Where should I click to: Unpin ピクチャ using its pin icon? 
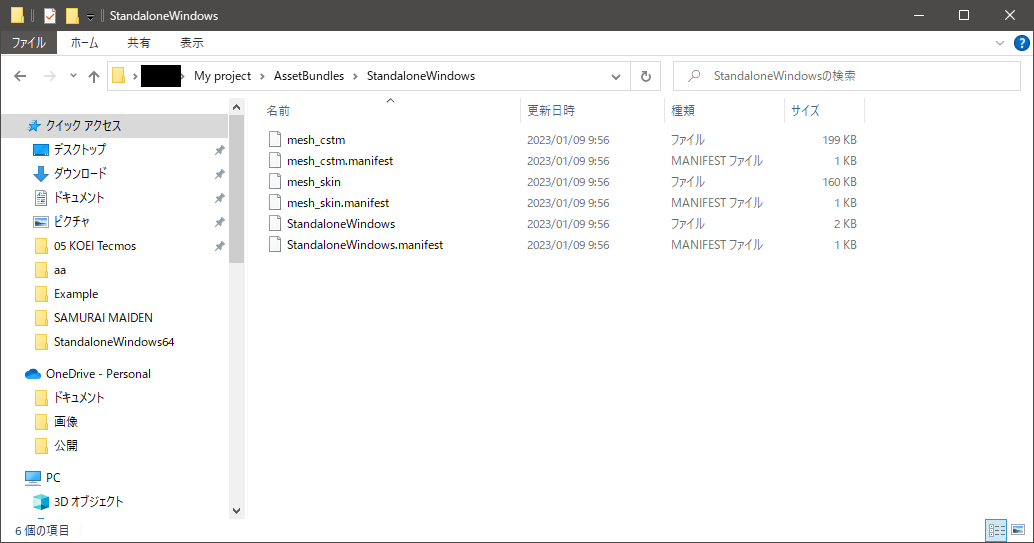(x=220, y=222)
